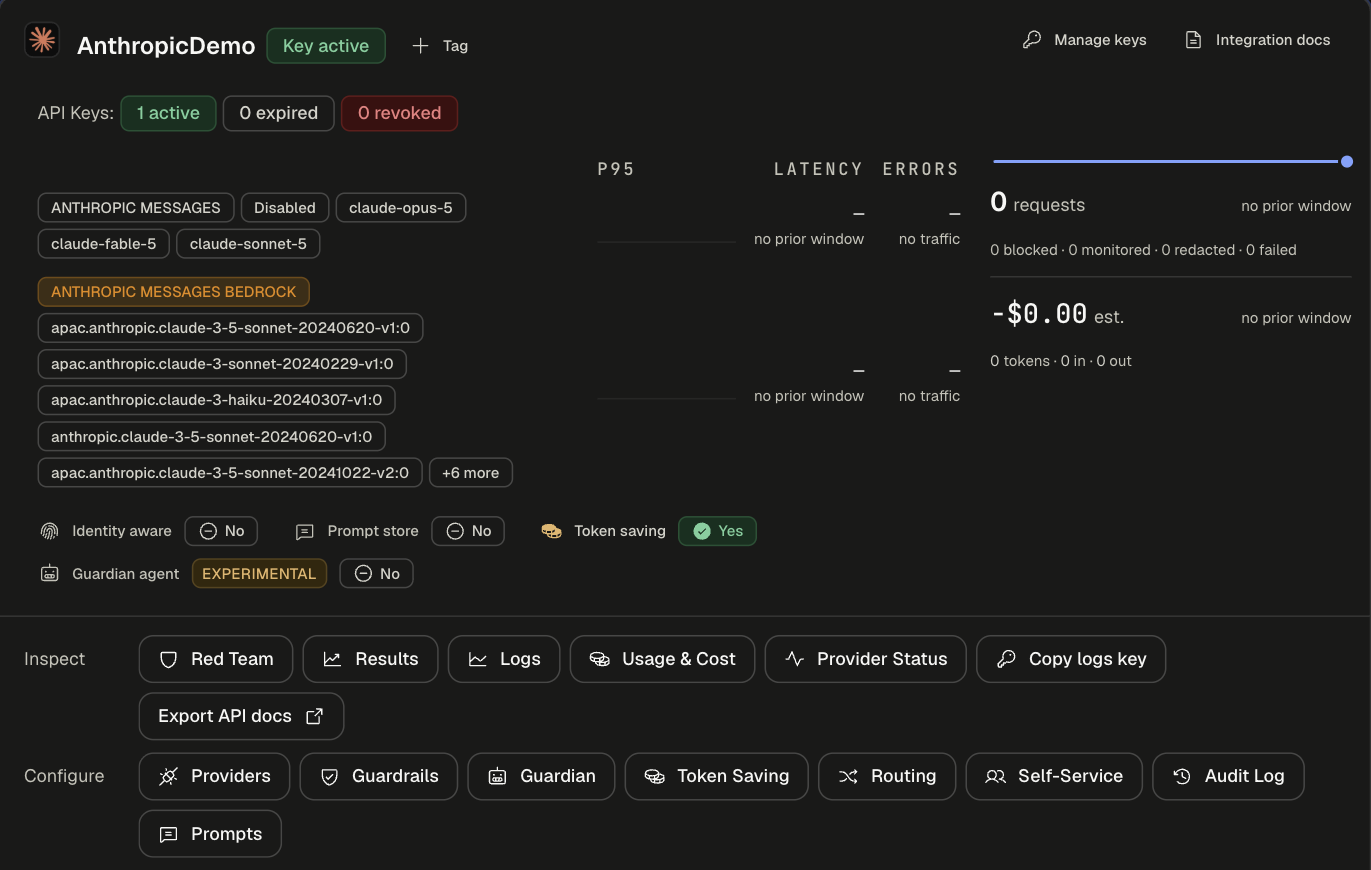Click the Prompt store chat icon

305,532
